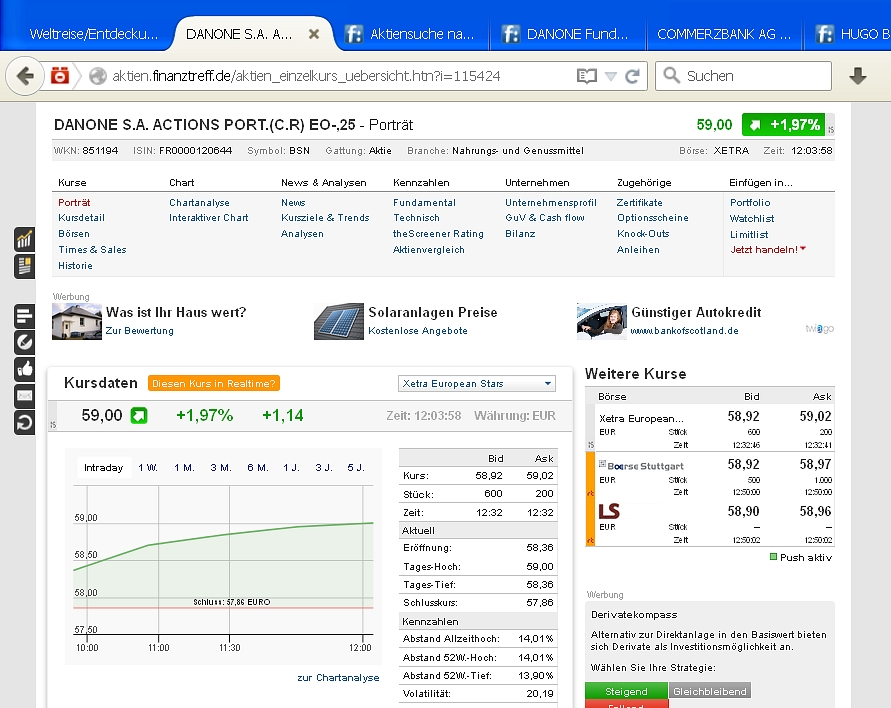The width and height of the screenshot is (891, 708).
Task: Open the Optionsscheine link
Action: click(652, 218)
